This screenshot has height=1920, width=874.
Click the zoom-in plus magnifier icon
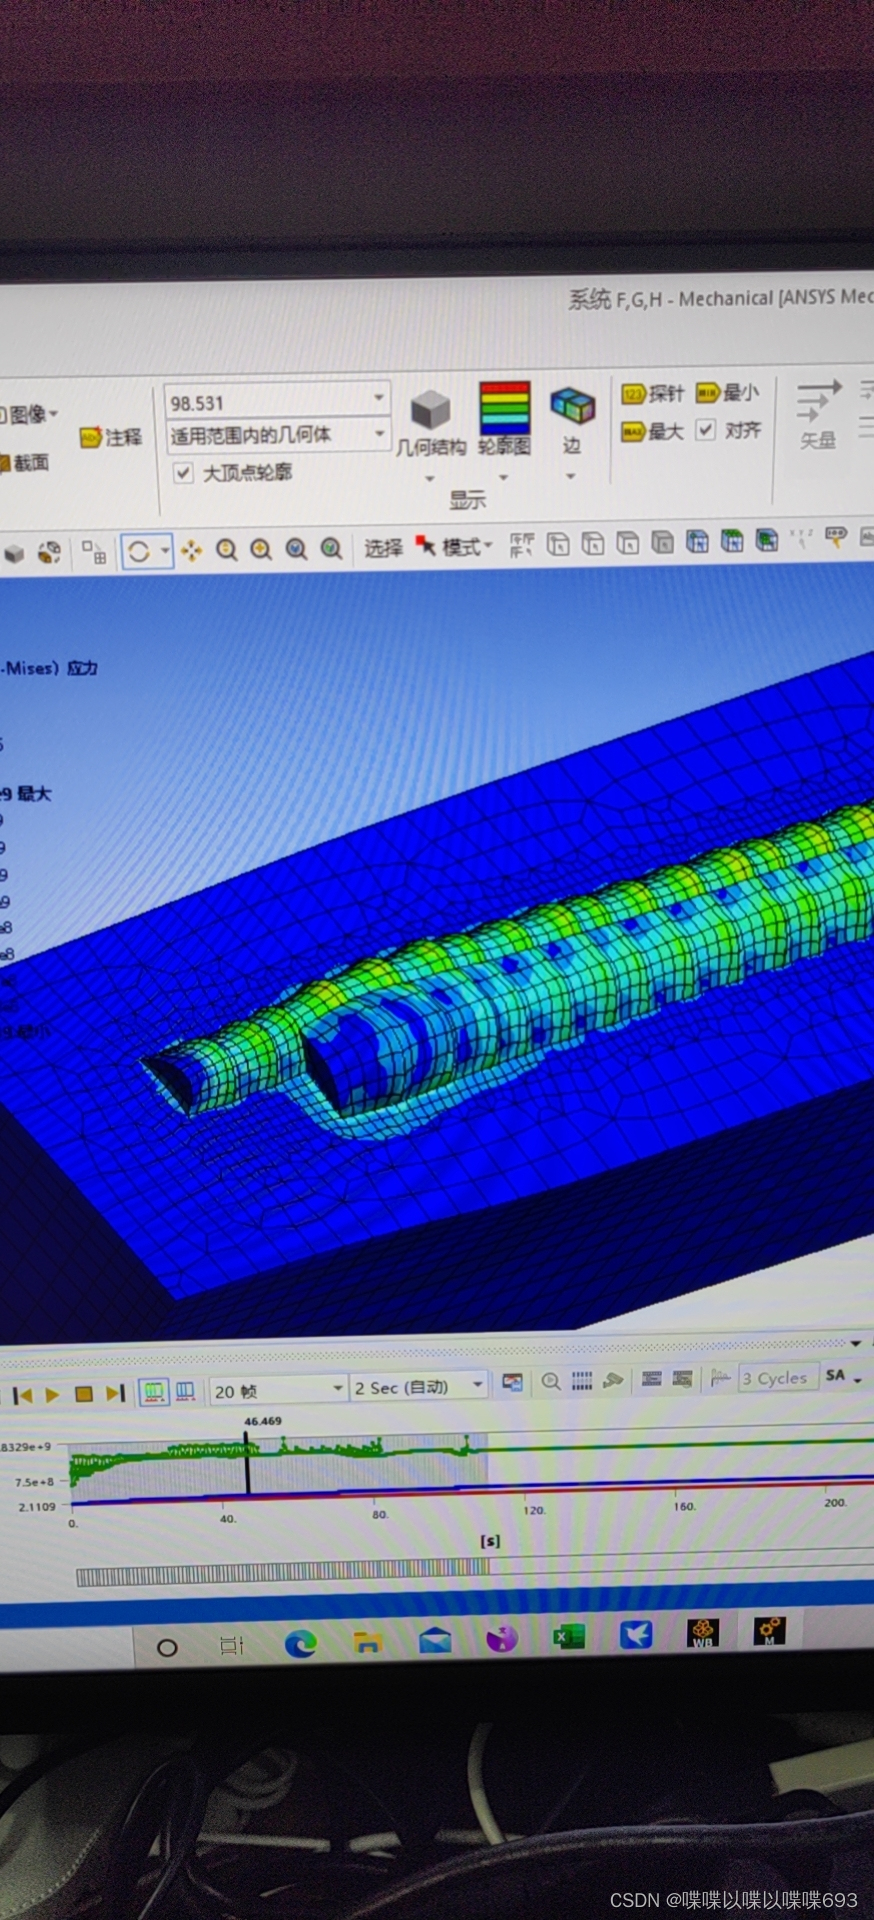coord(261,549)
